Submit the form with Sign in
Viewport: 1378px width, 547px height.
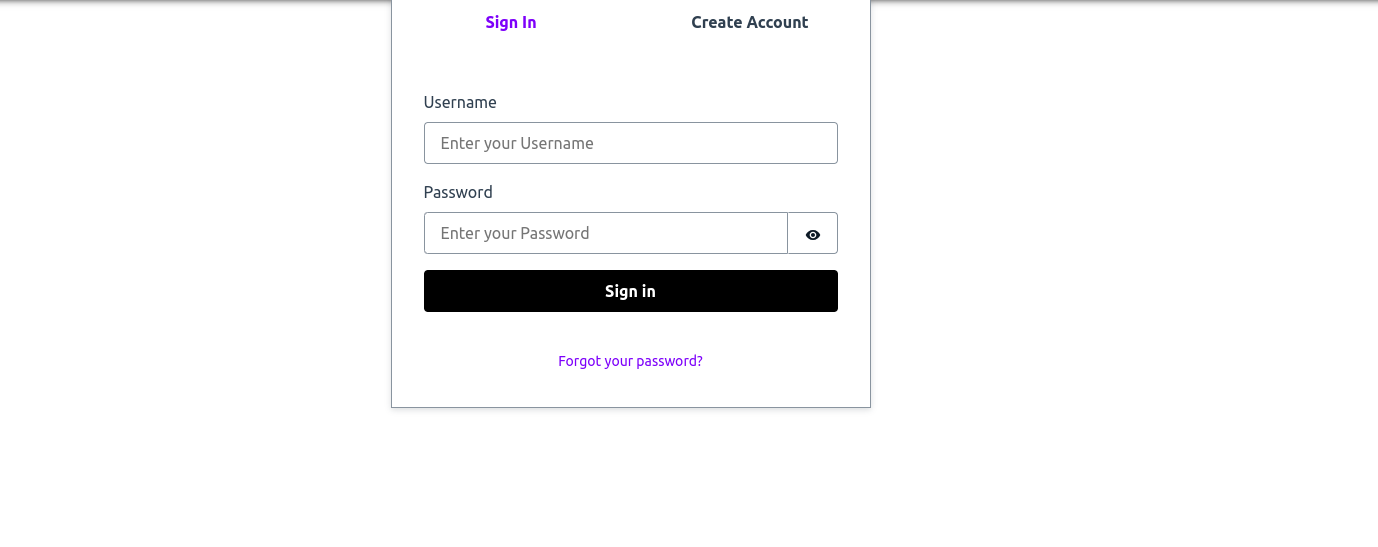click(630, 291)
